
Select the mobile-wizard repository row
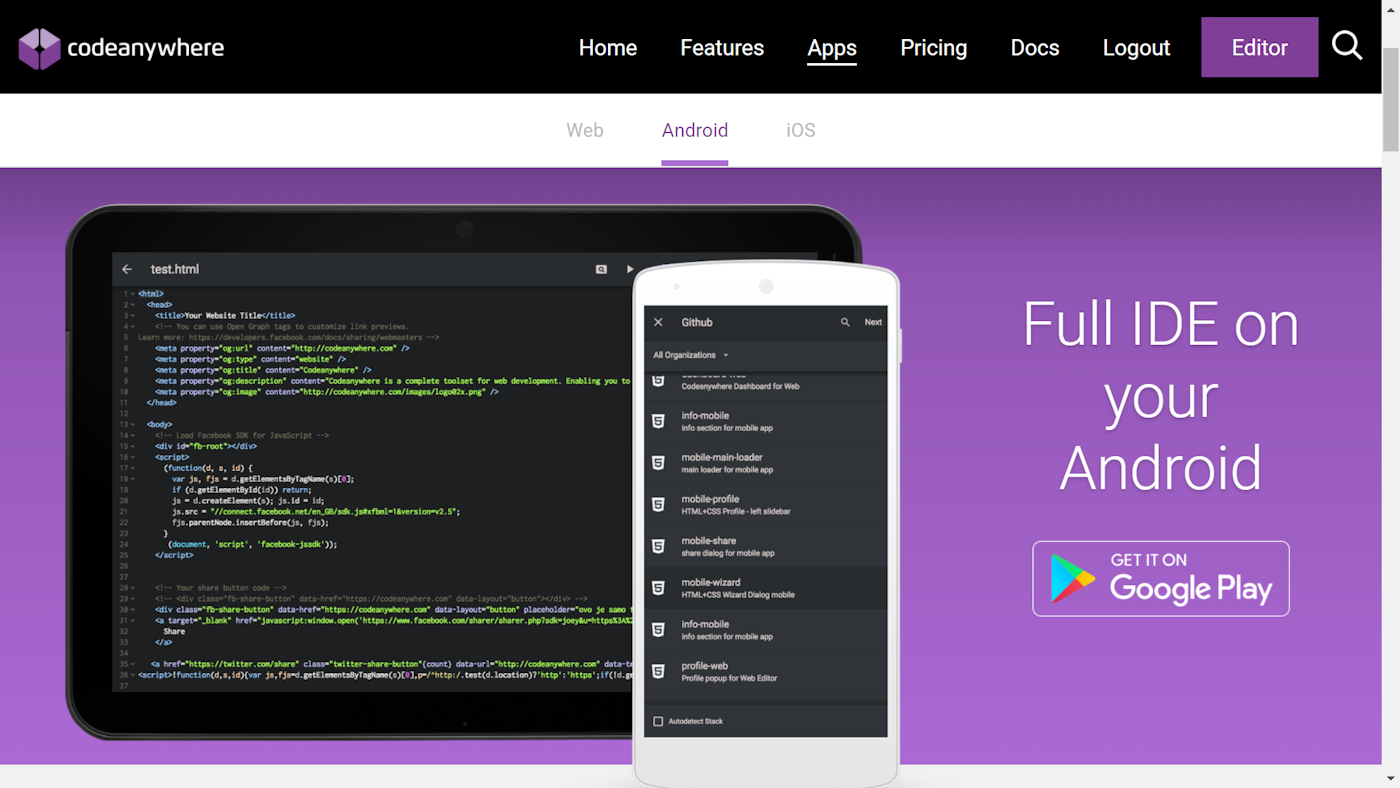point(766,589)
